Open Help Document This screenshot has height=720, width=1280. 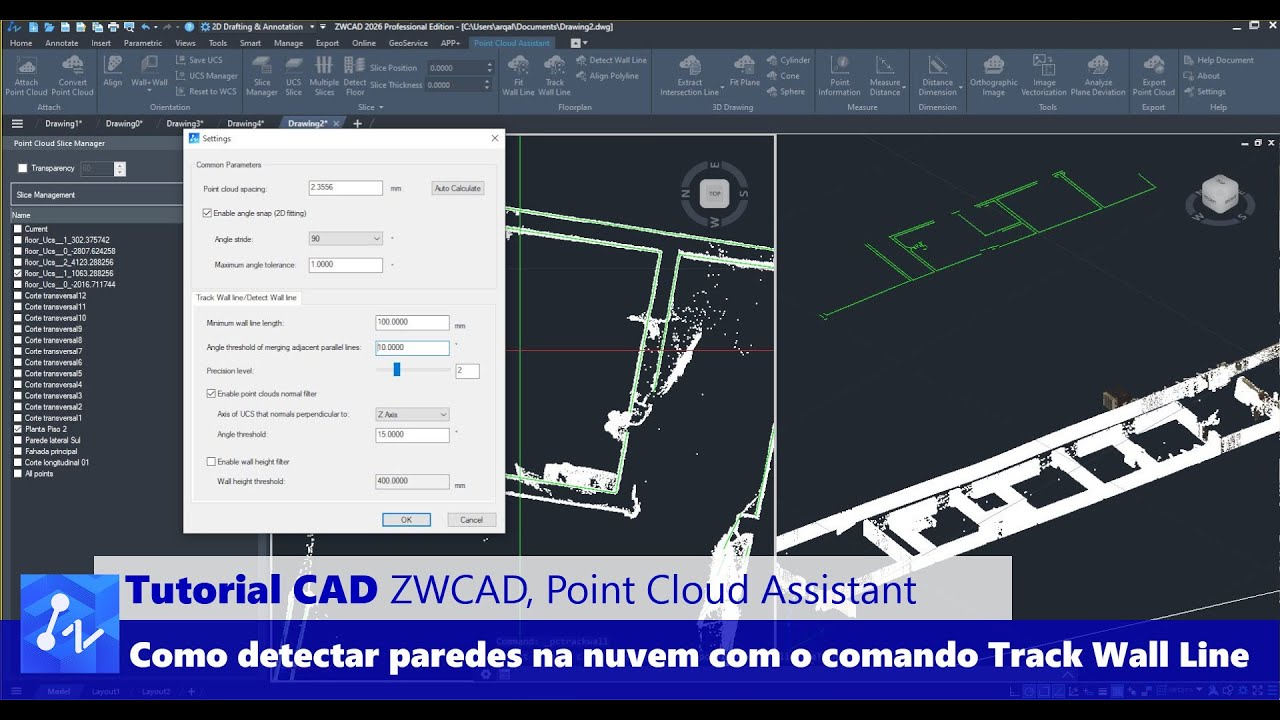pyautogui.click(x=1218, y=60)
